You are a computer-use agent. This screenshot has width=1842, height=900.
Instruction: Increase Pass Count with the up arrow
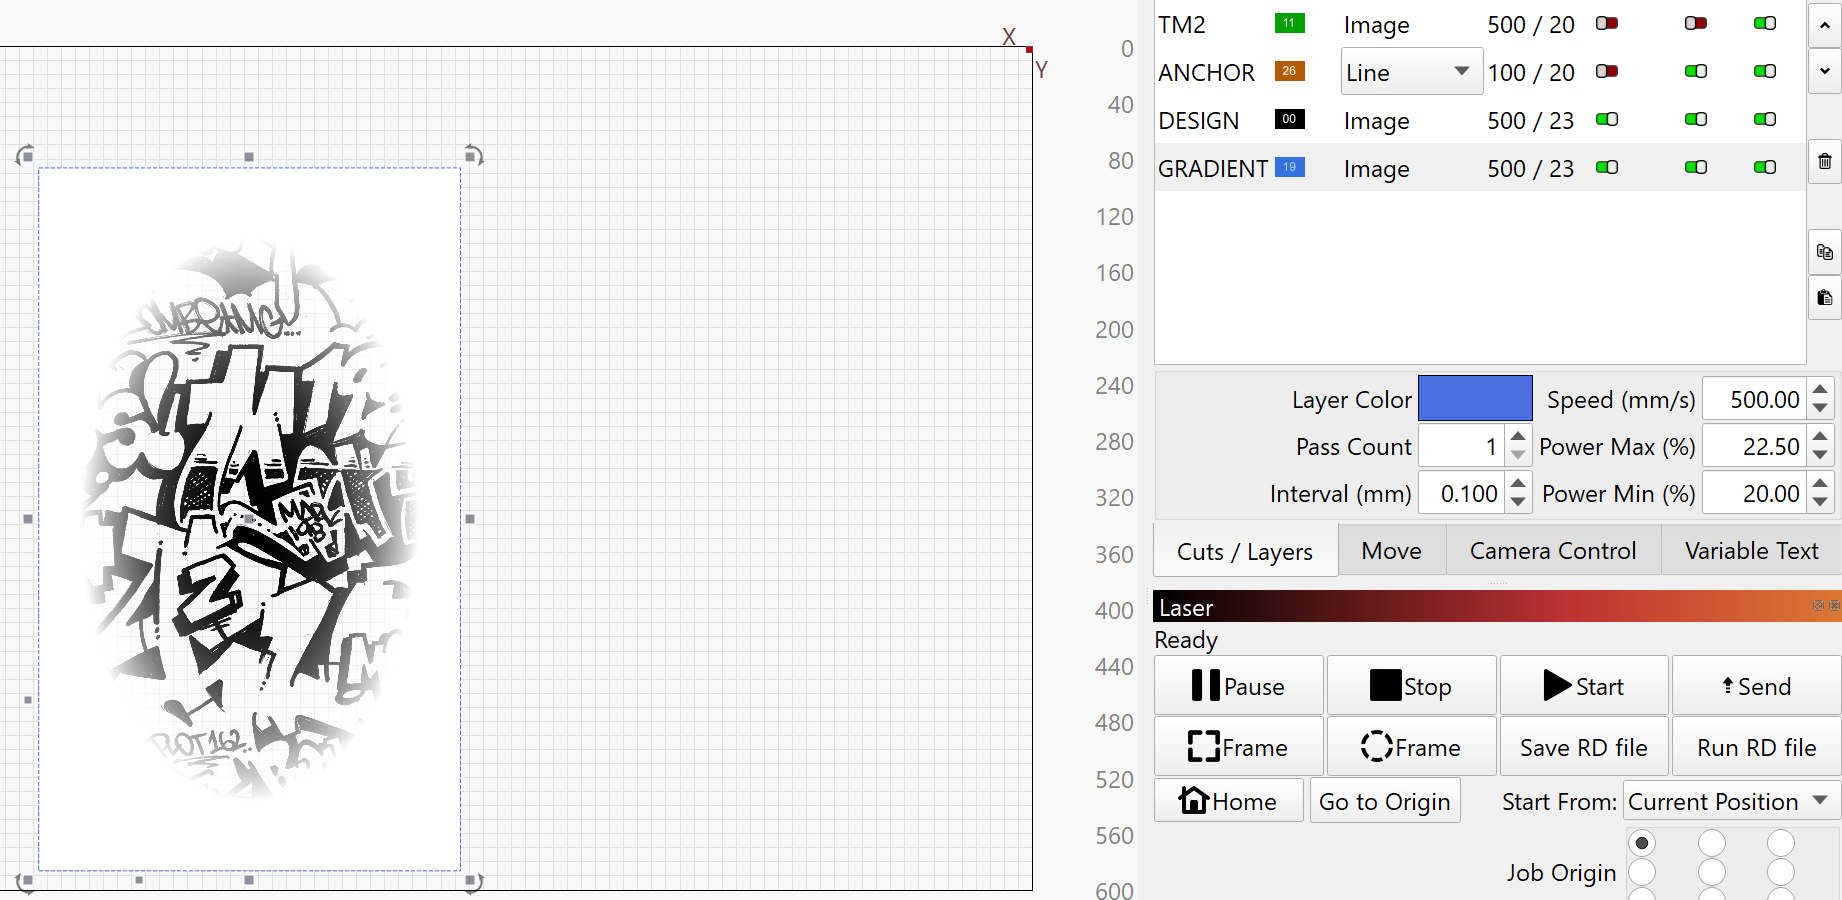pyautogui.click(x=1518, y=437)
